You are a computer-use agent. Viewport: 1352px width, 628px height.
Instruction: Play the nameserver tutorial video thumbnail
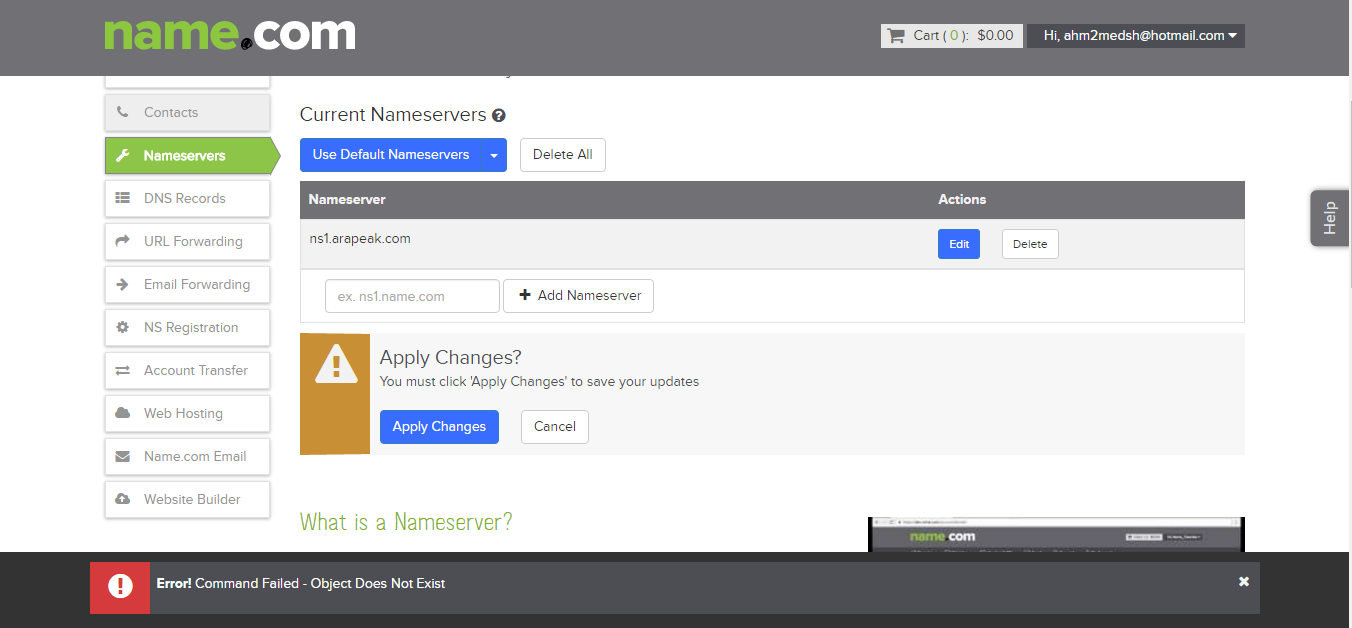(1056, 534)
